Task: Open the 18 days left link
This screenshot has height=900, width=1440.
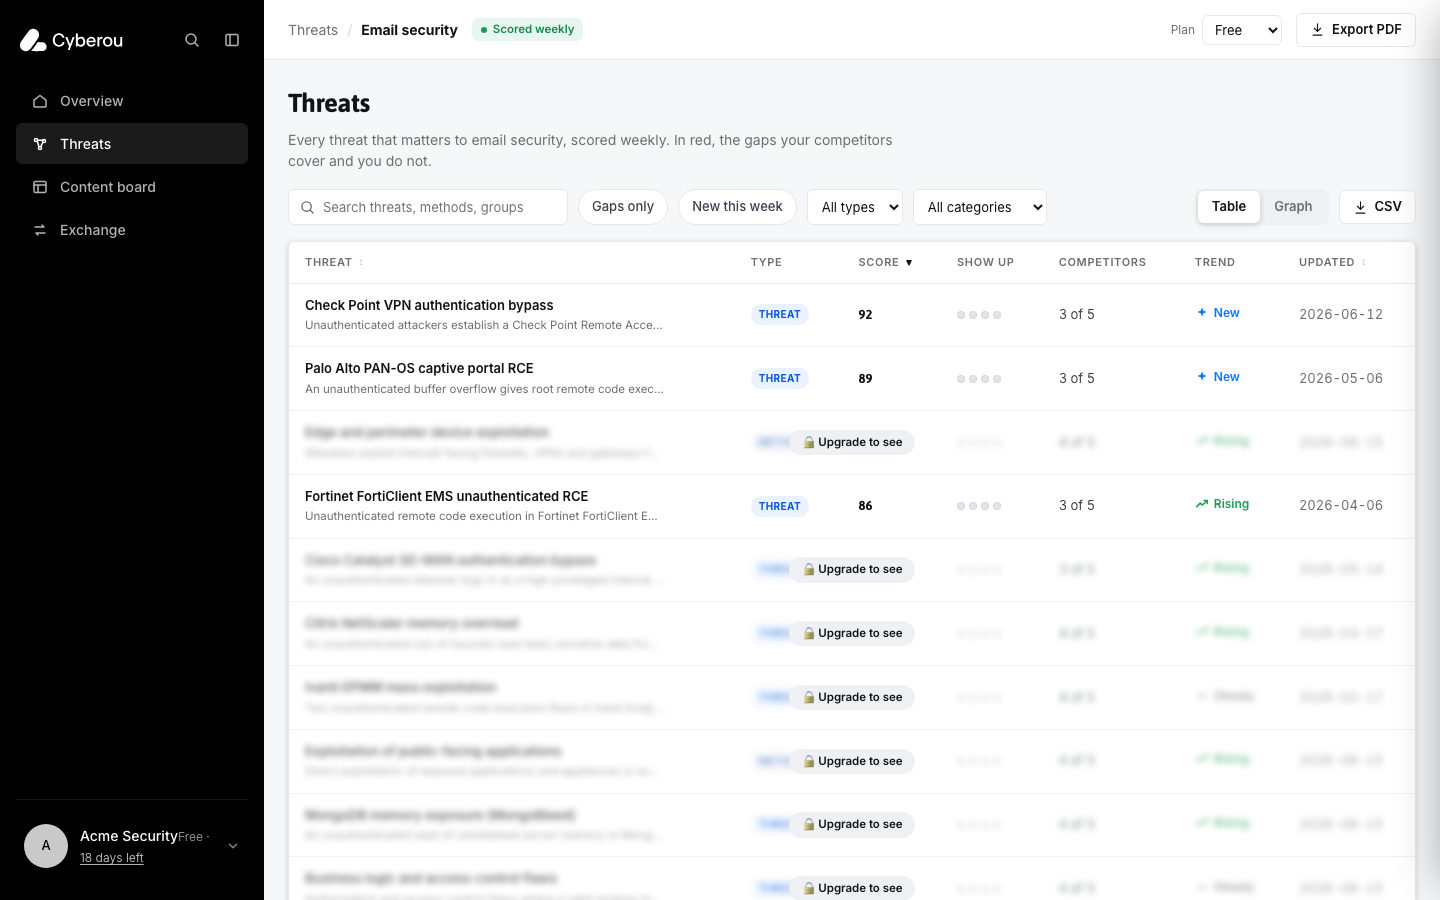Action: (x=112, y=858)
